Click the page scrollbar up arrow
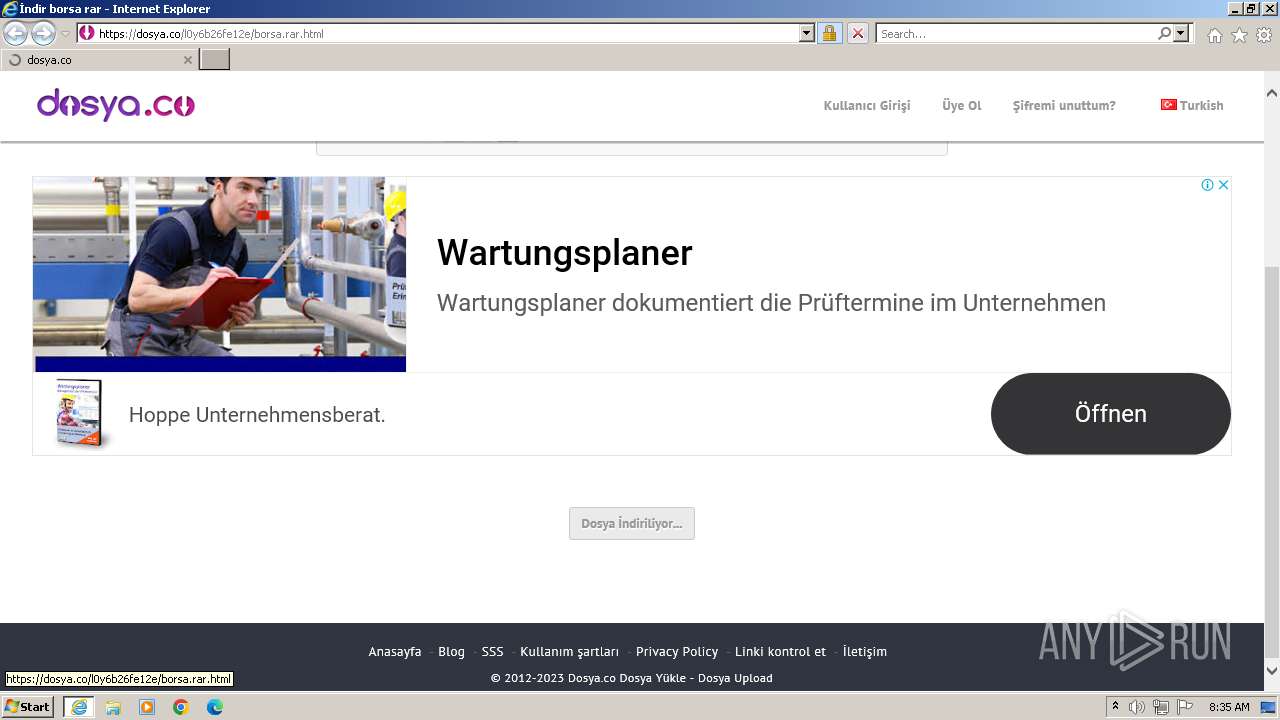 pos(1272,93)
